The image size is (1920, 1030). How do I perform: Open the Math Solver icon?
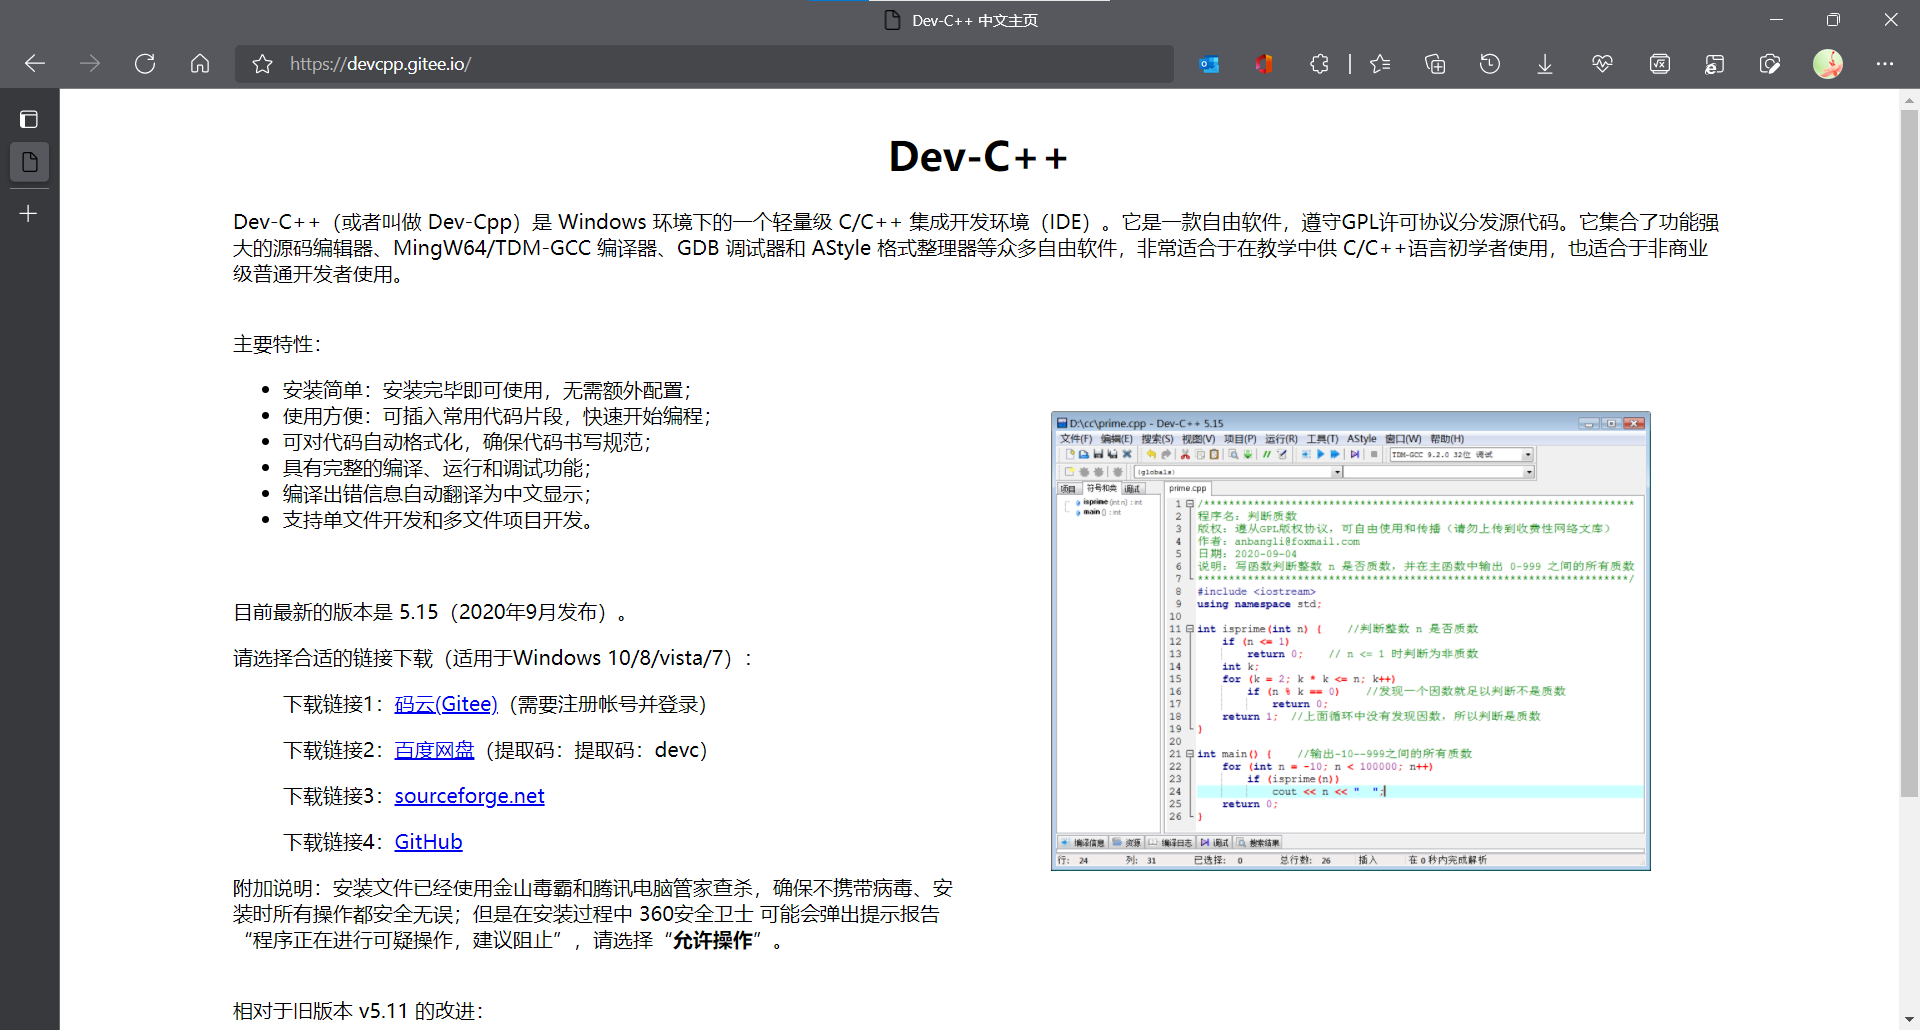(1660, 64)
